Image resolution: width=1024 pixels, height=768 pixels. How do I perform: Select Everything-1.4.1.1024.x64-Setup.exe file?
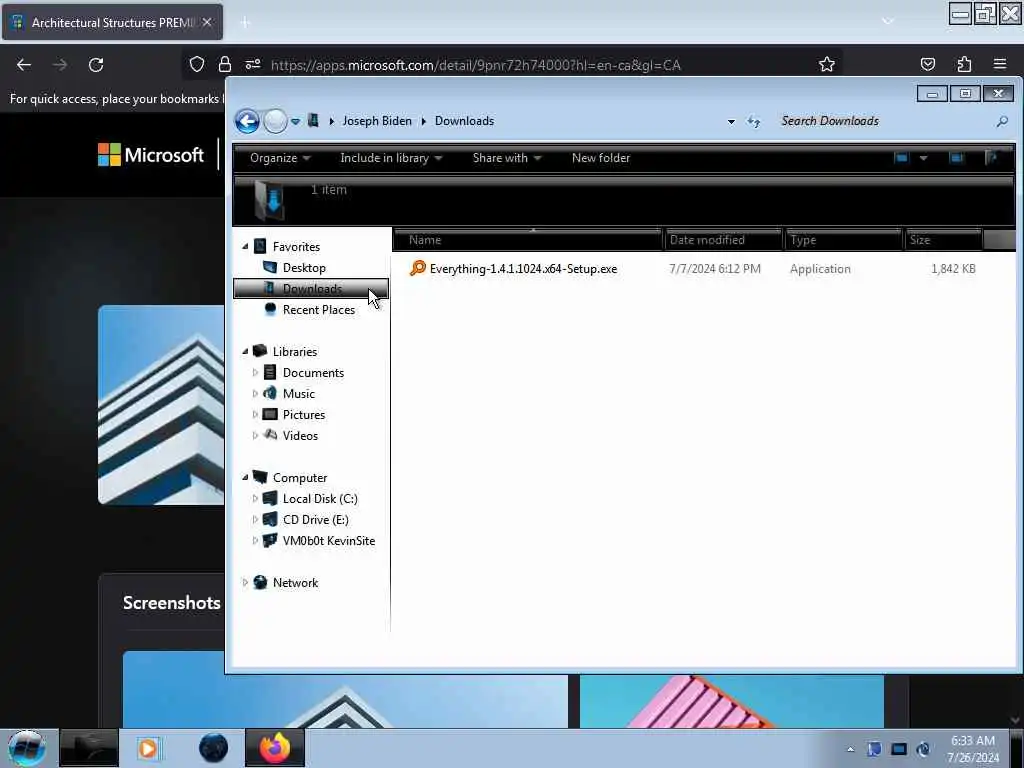click(x=523, y=269)
